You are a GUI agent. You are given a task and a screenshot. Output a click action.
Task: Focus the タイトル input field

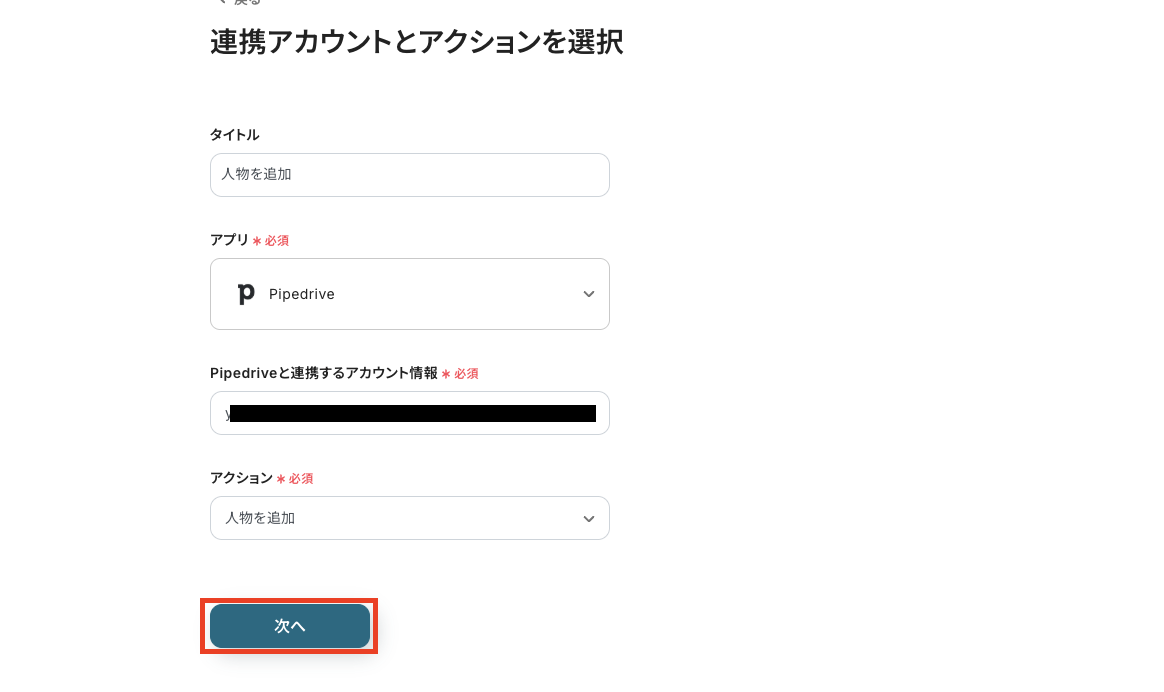coord(409,175)
